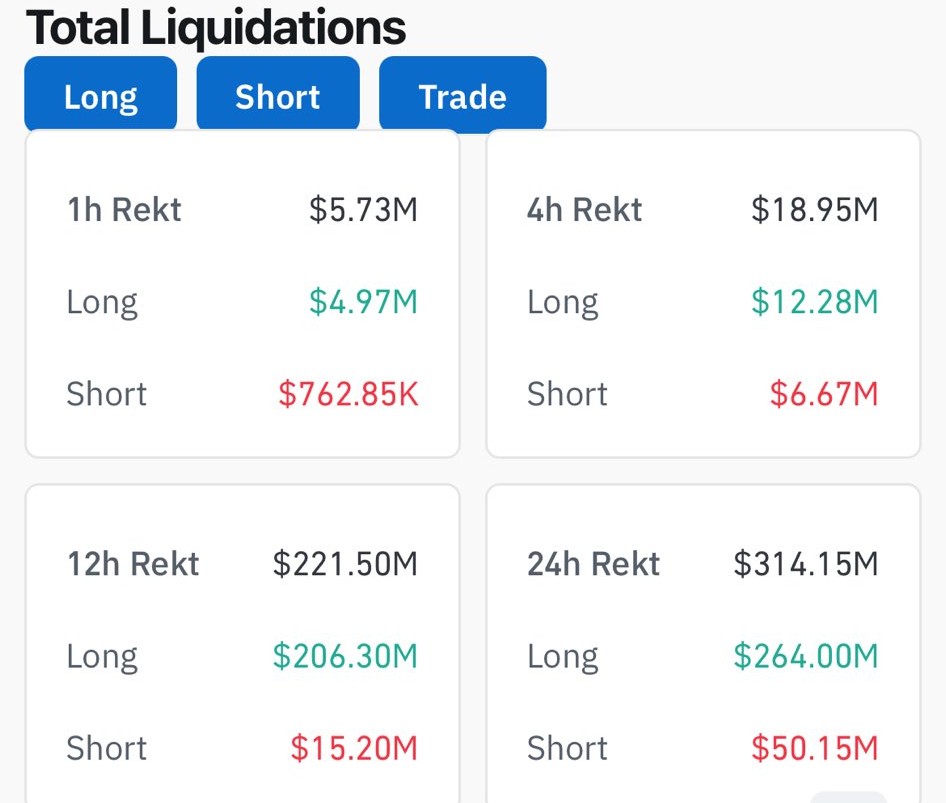This screenshot has height=803, width=946.
Task: Open the Trade button
Action: 462,96
